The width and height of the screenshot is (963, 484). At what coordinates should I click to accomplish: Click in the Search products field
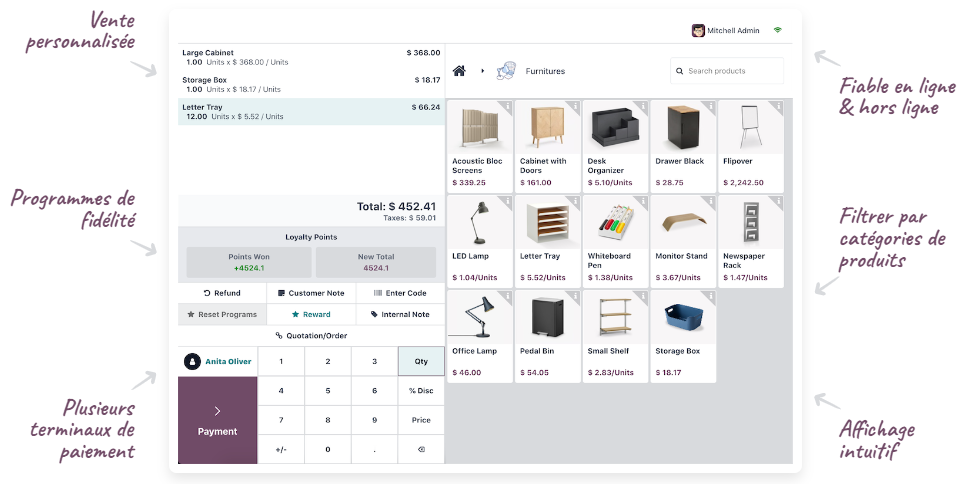[730, 71]
